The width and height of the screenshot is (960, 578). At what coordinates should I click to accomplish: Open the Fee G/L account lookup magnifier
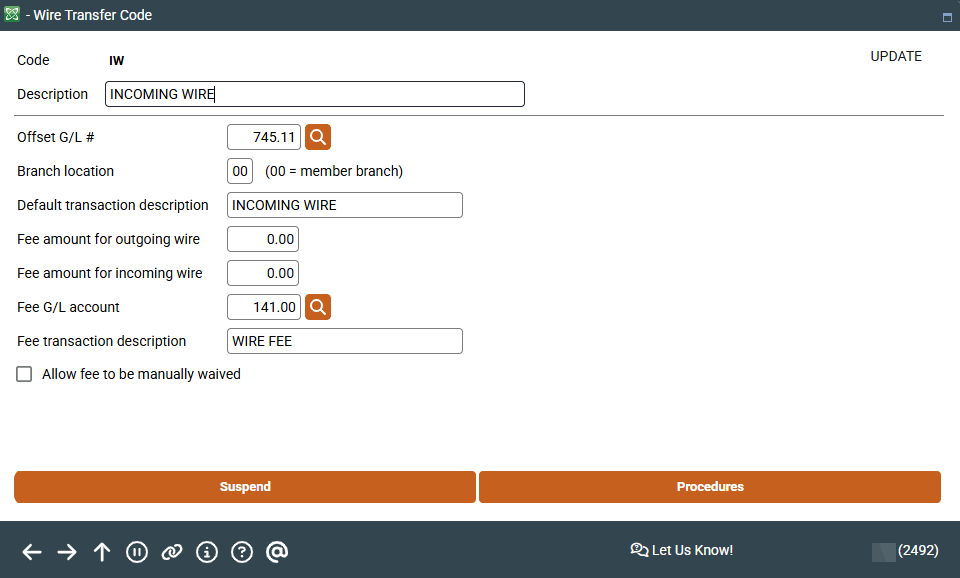click(318, 307)
